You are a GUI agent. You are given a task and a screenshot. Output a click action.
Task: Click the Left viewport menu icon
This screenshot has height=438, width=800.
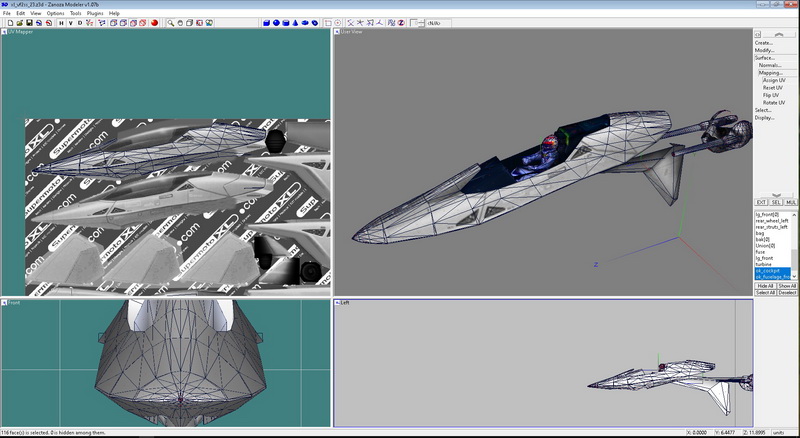[337, 303]
